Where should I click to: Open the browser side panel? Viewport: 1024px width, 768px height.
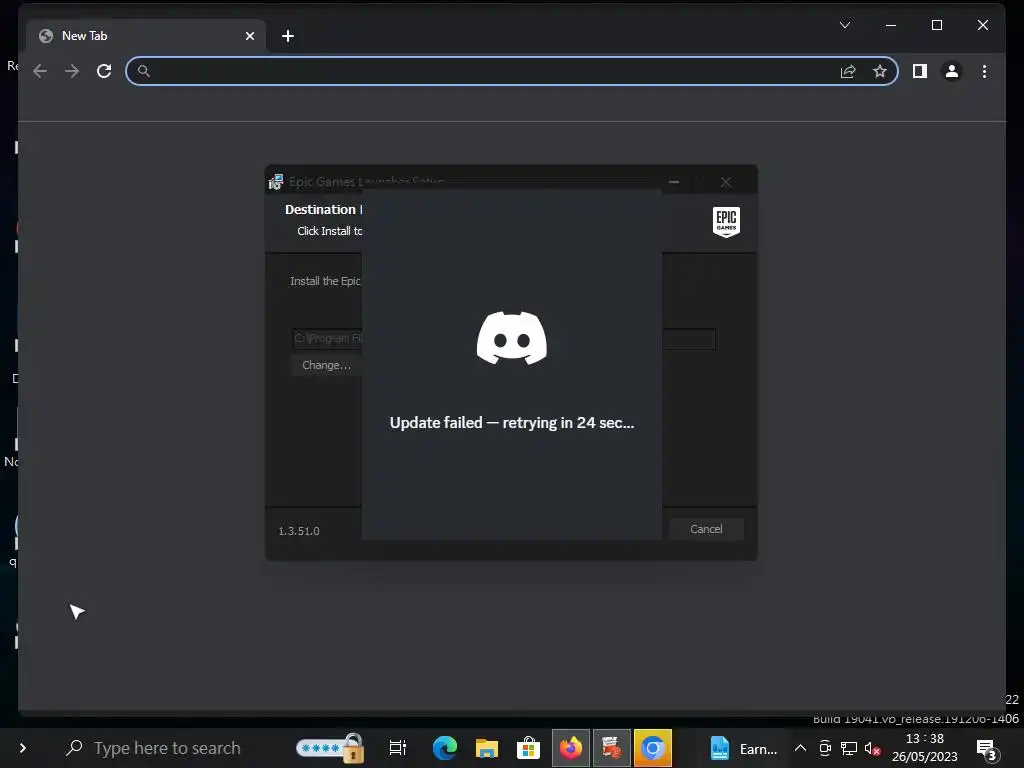(x=920, y=71)
